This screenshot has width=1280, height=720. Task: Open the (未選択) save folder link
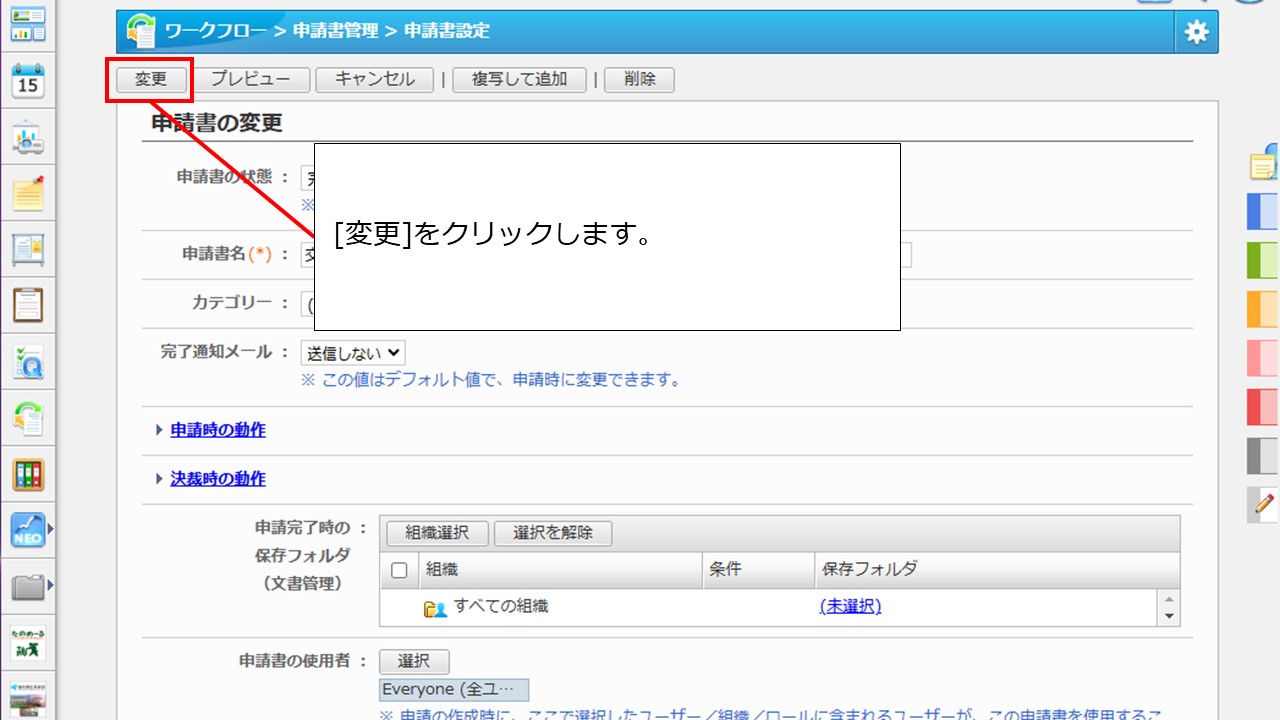[850, 606]
